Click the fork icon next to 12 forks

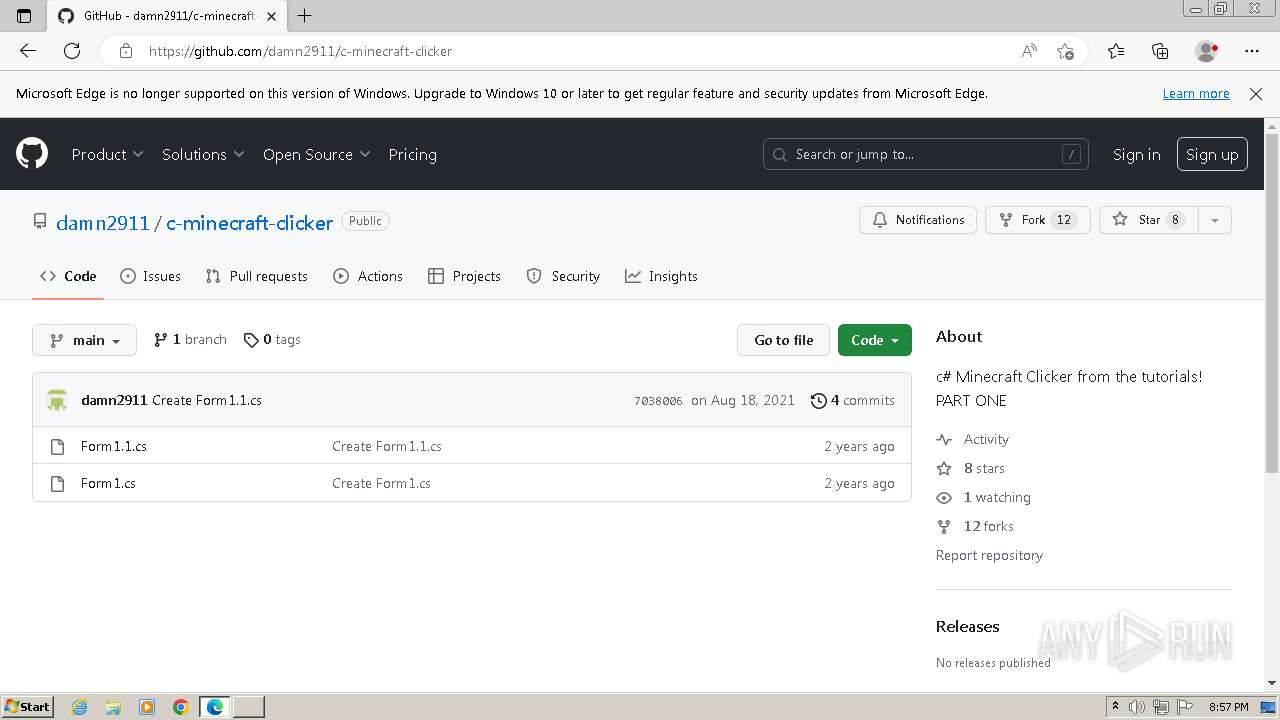pyautogui.click(x=944, y=526)
